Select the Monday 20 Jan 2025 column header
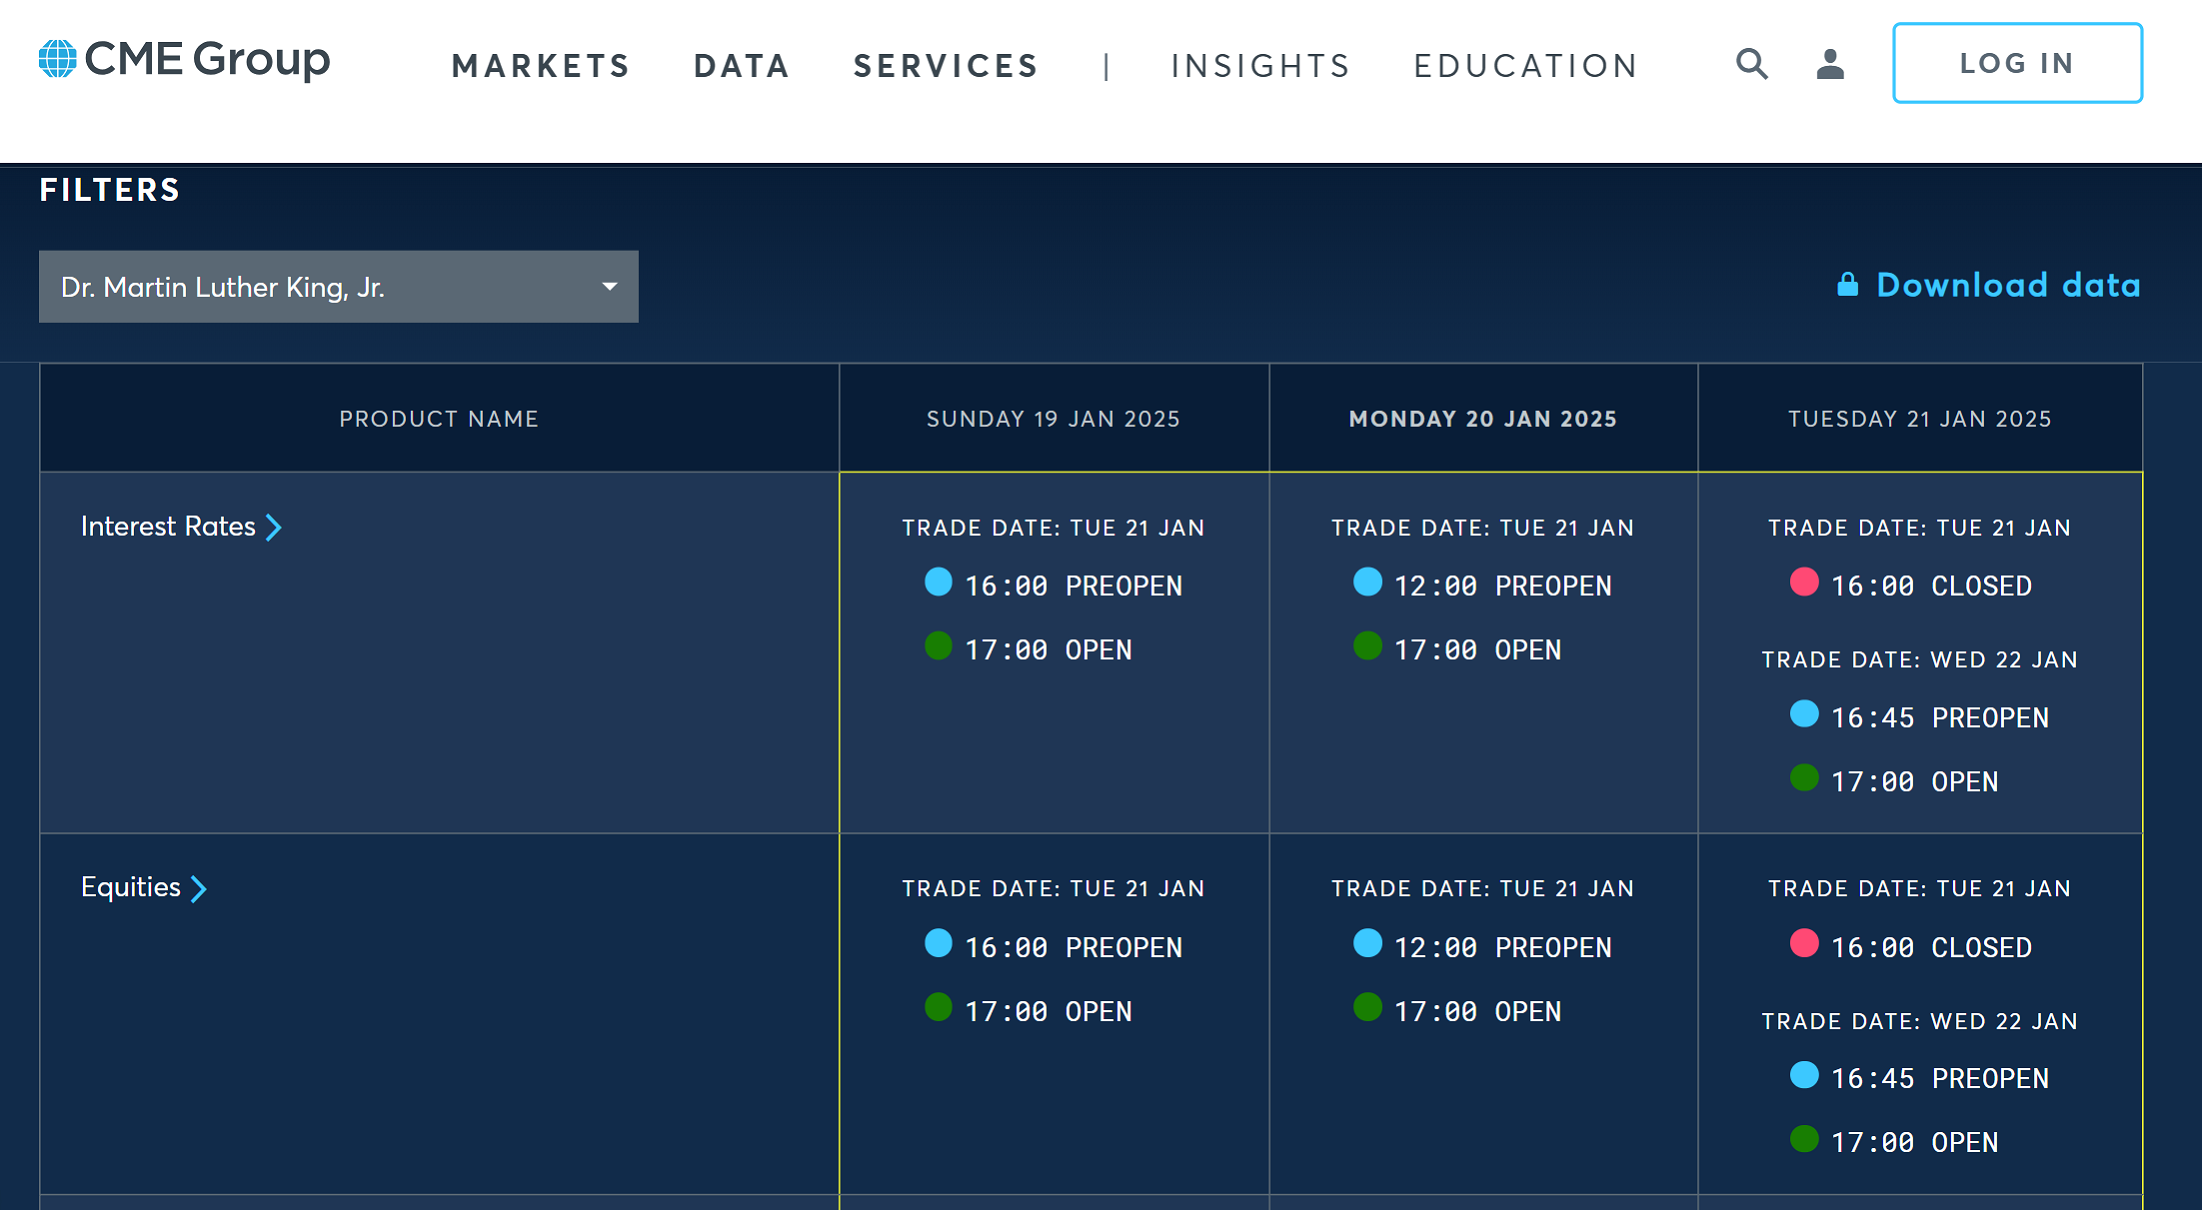2202x1210 pixels. point(1483,419)
